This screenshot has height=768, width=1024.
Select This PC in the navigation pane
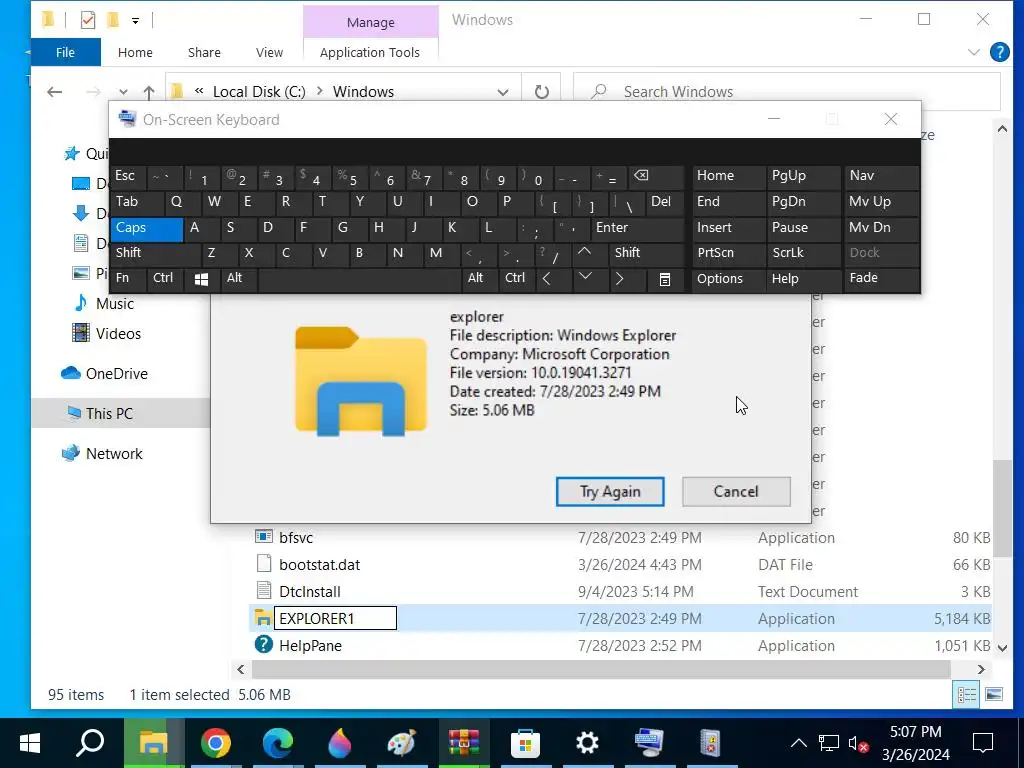point(109,413)
